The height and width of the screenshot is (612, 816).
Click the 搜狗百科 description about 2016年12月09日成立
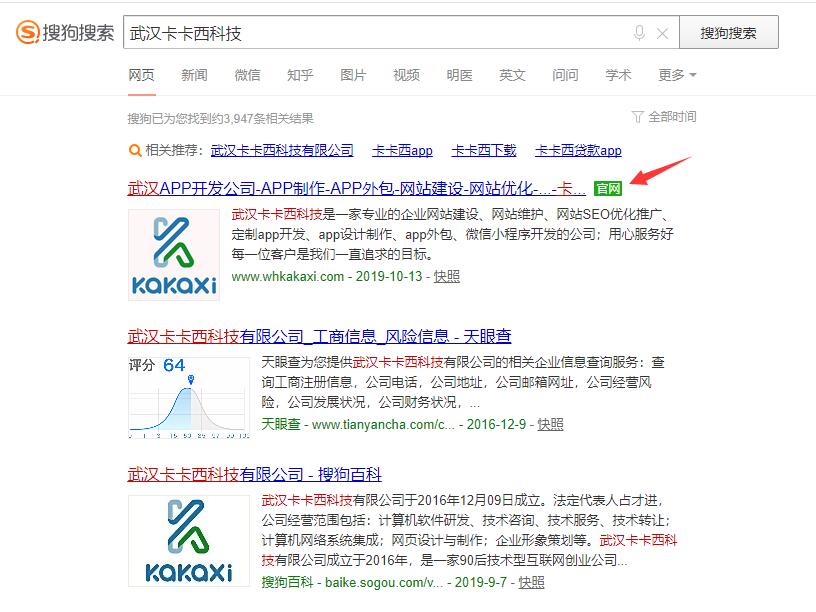469,531
